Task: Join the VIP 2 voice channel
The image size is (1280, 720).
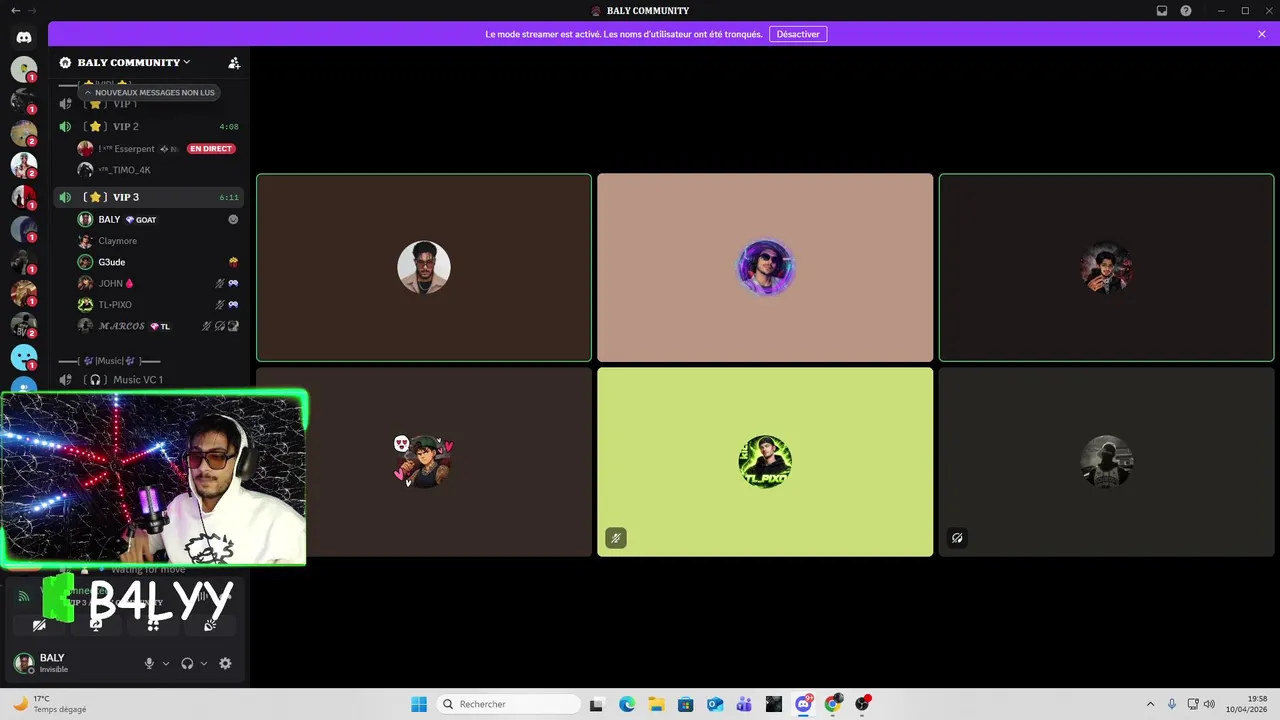Action: point(149,127)
